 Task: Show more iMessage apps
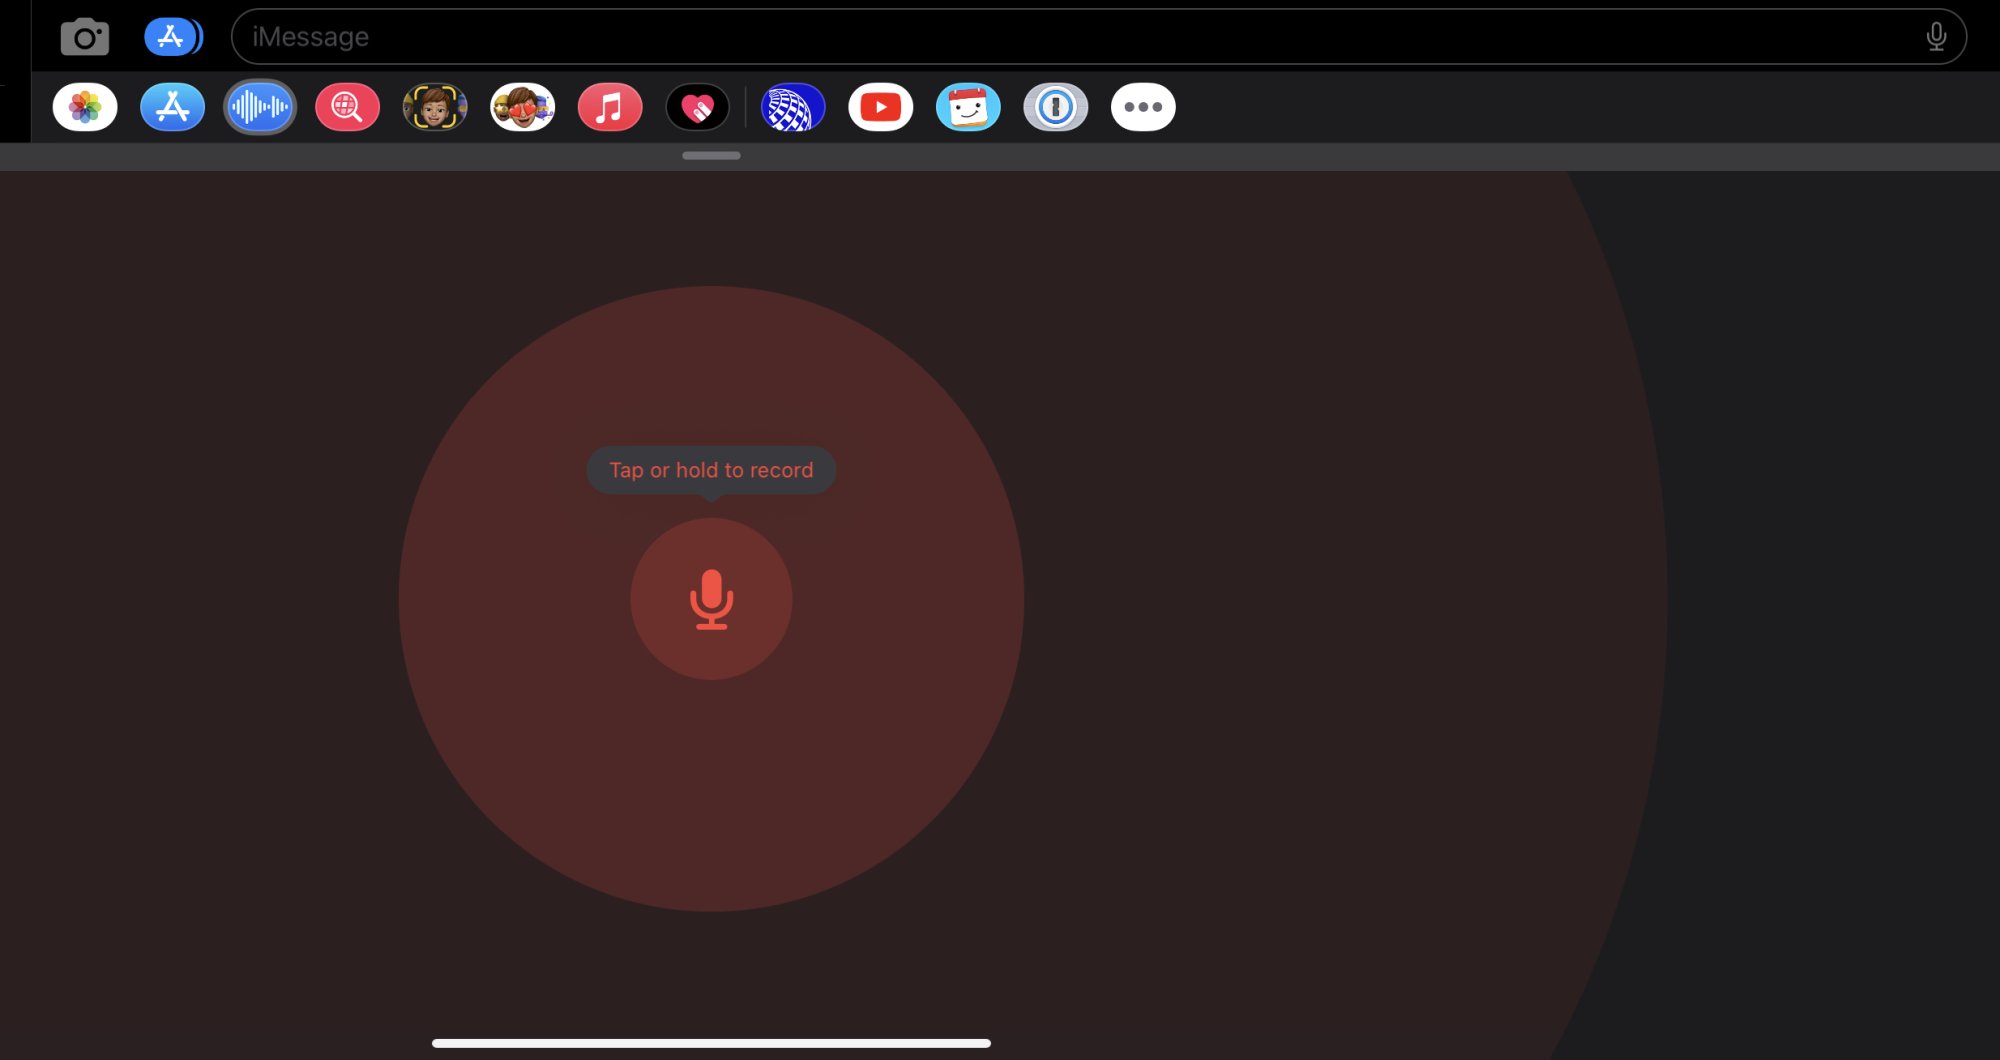click(x=1143, y=107)
